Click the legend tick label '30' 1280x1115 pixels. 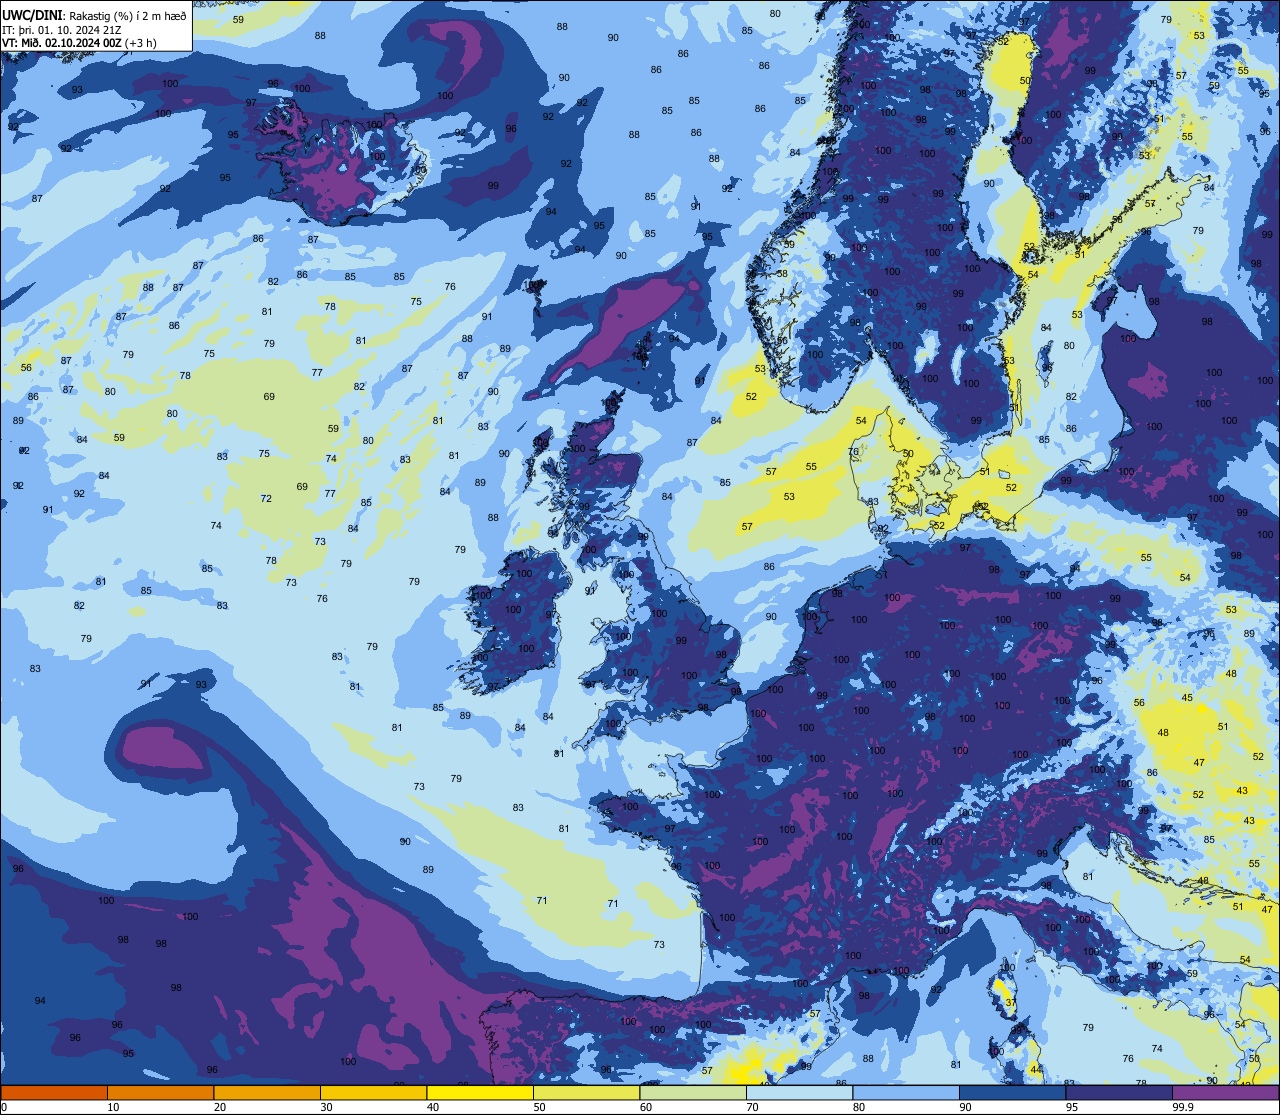click(326, 1107)
